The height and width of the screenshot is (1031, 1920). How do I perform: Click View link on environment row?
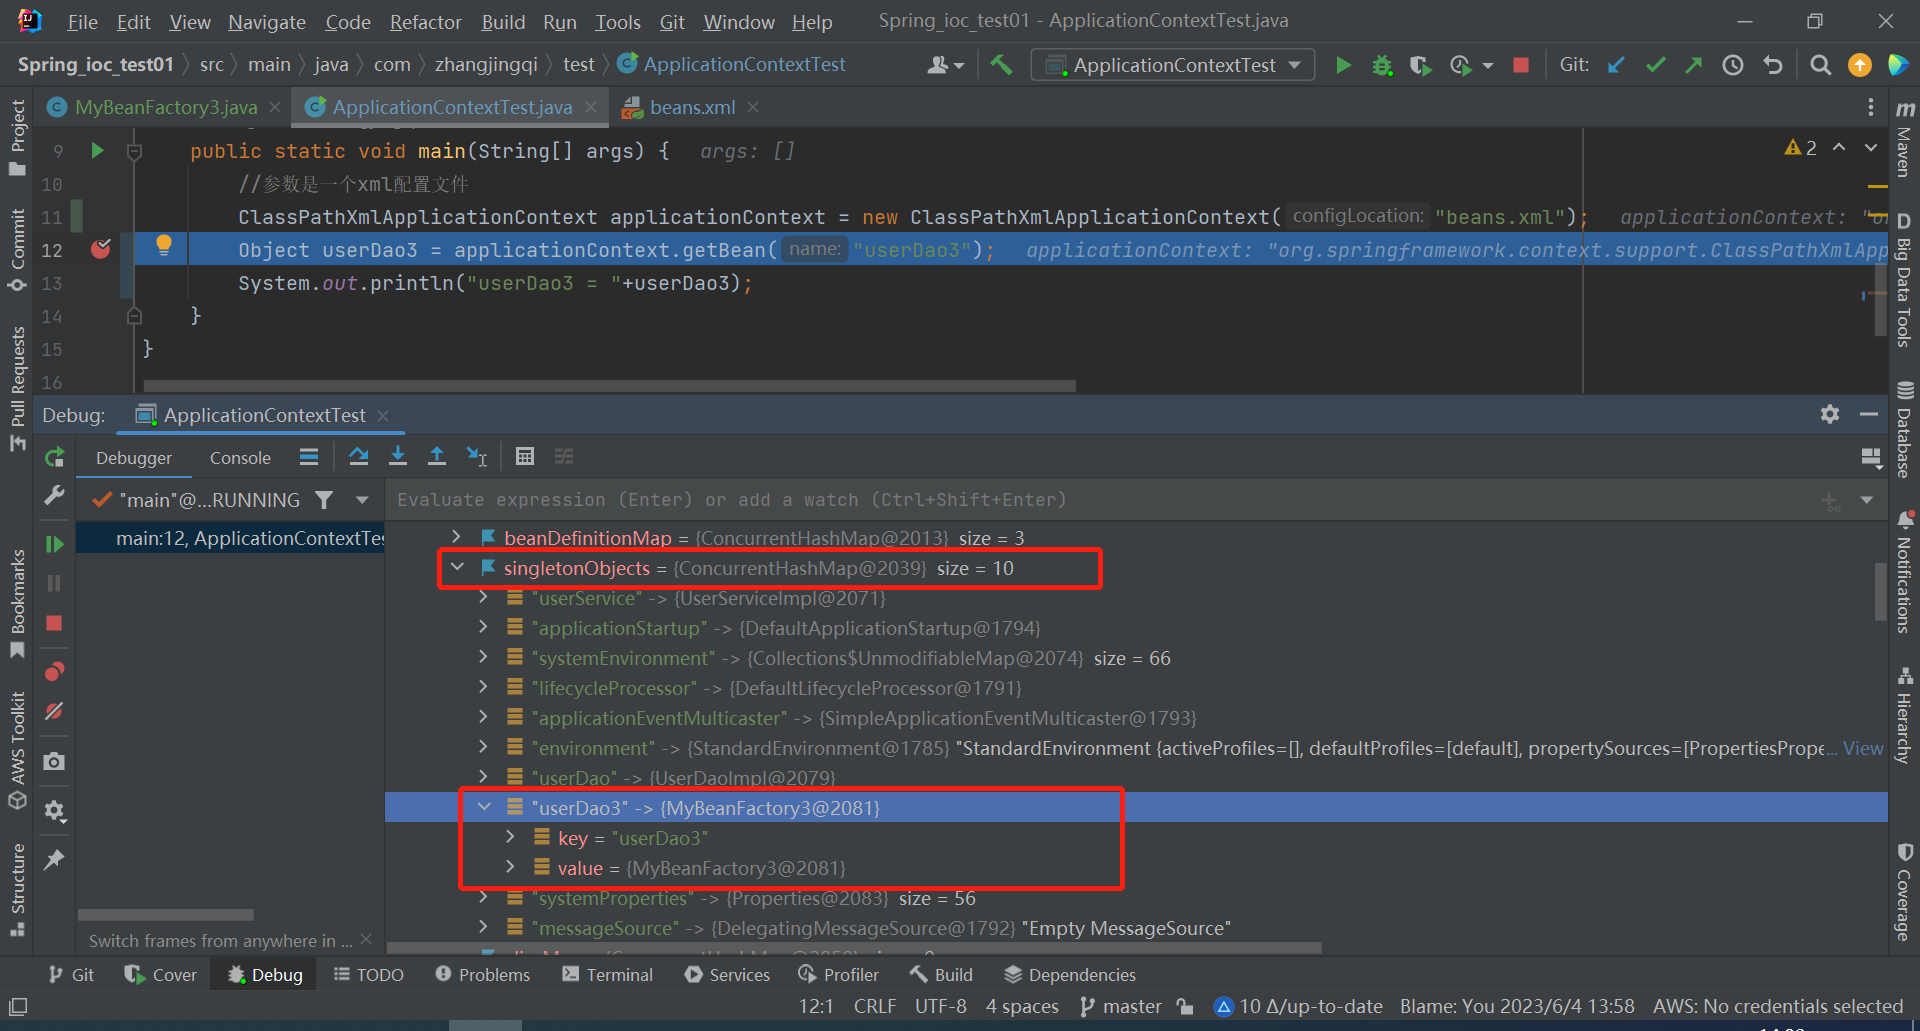pyautogui.click(x=1863, y=748)
